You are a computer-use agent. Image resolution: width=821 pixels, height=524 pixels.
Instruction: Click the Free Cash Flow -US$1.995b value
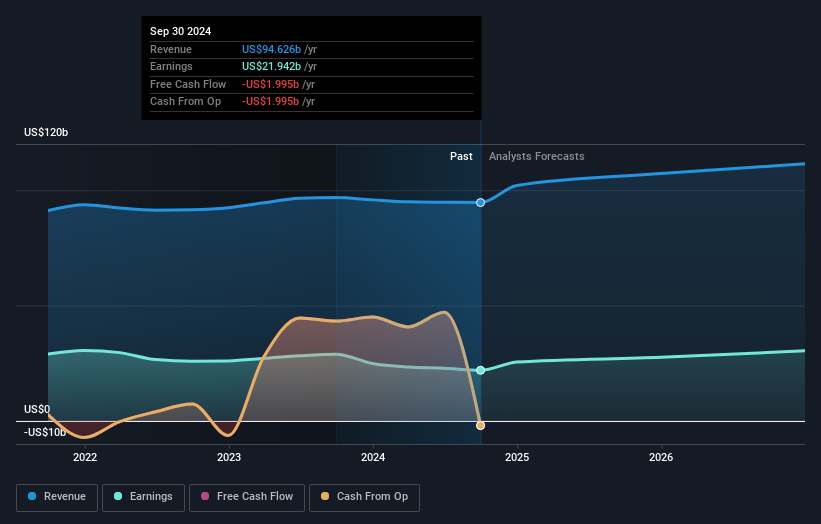click(x=270, y=84)
